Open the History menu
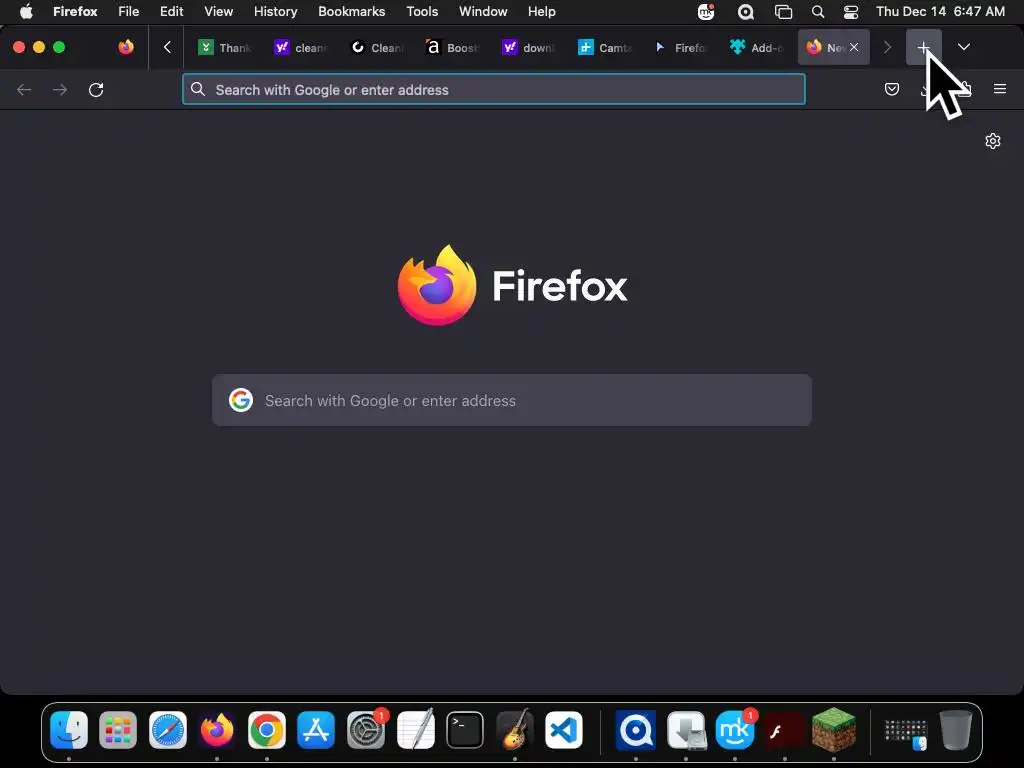 coord(276,11)
